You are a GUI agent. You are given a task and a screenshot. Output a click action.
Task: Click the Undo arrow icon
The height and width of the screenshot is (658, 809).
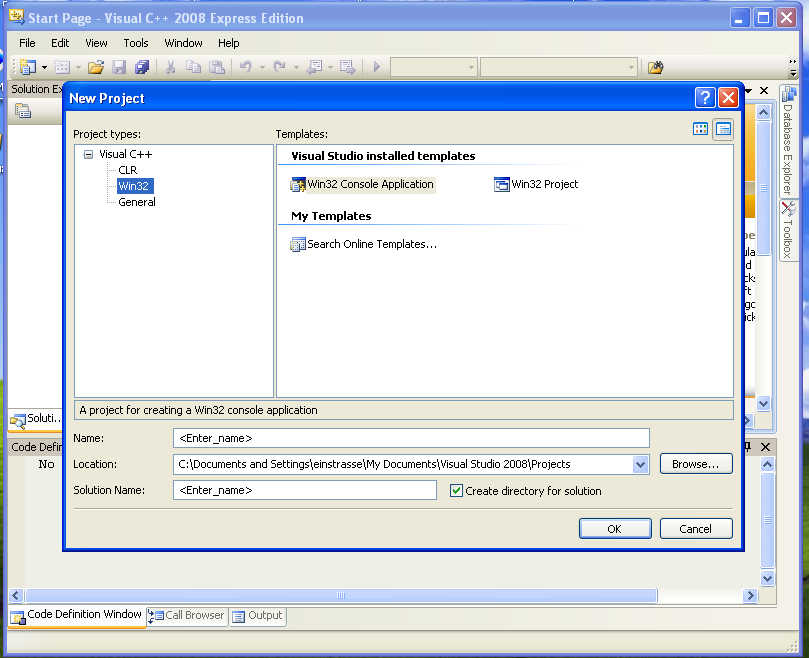(246, 67)
